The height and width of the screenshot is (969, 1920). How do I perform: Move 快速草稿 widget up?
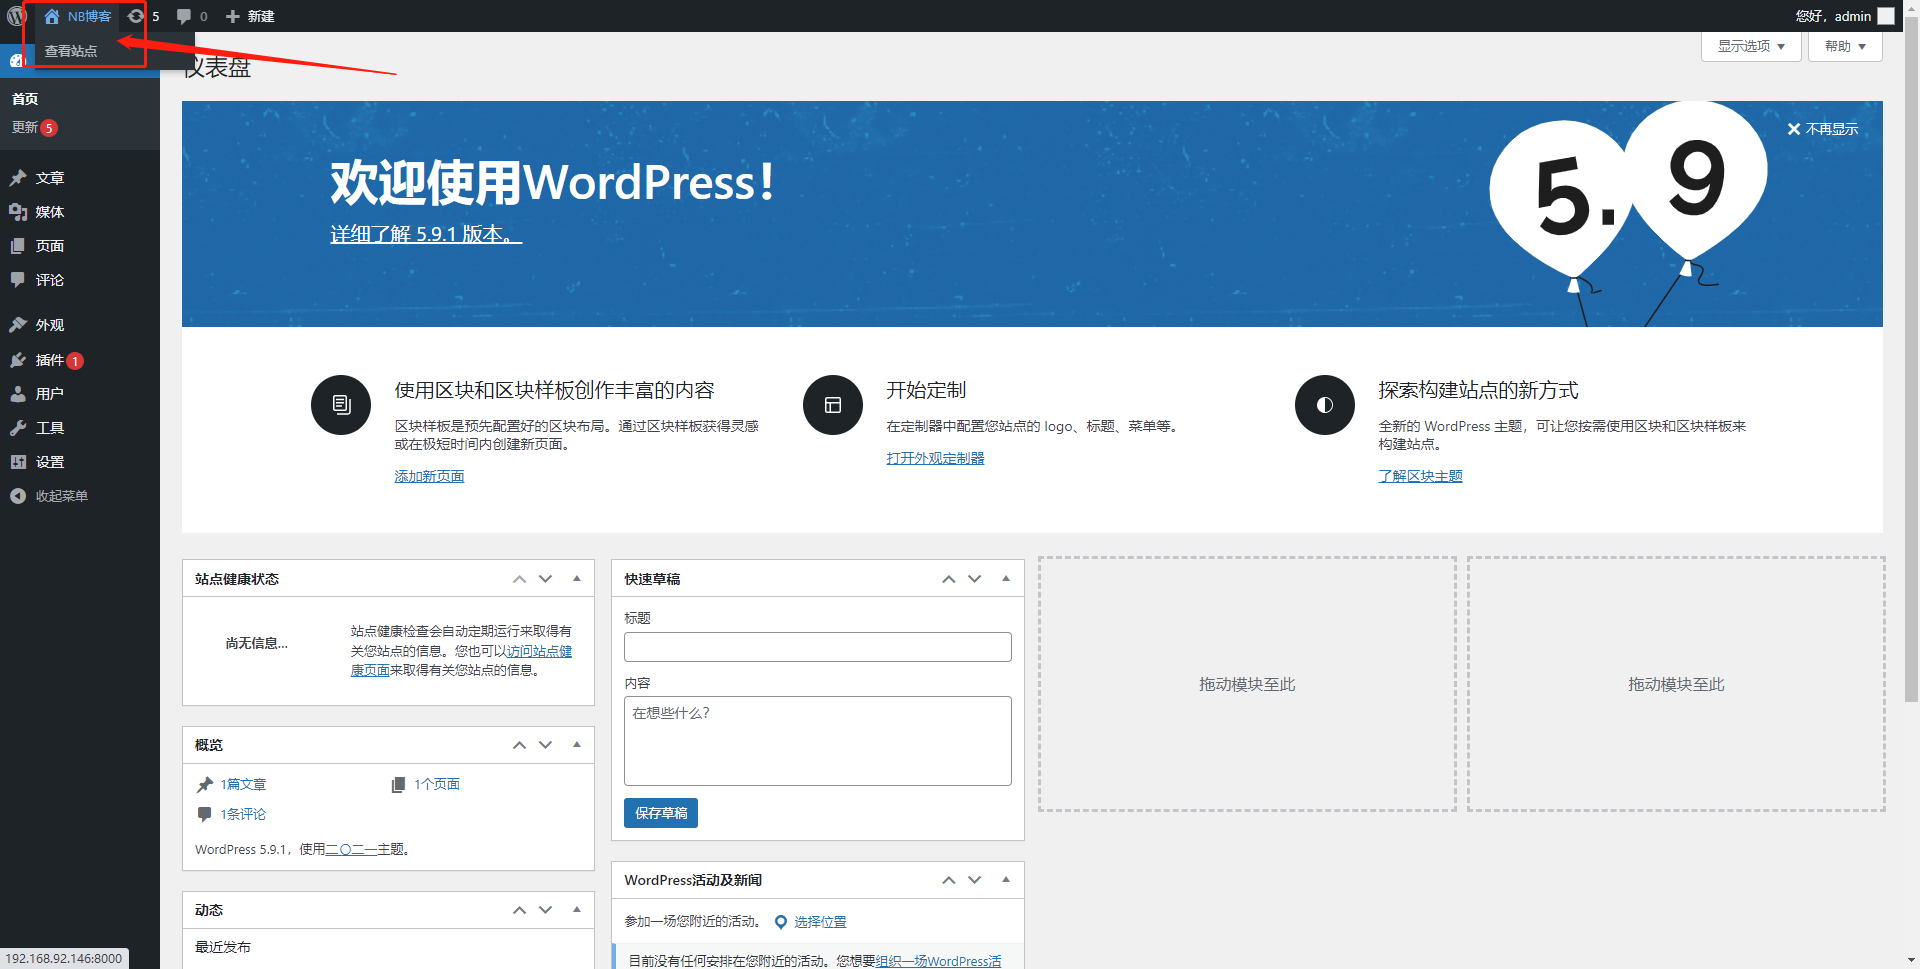[948, 579]
